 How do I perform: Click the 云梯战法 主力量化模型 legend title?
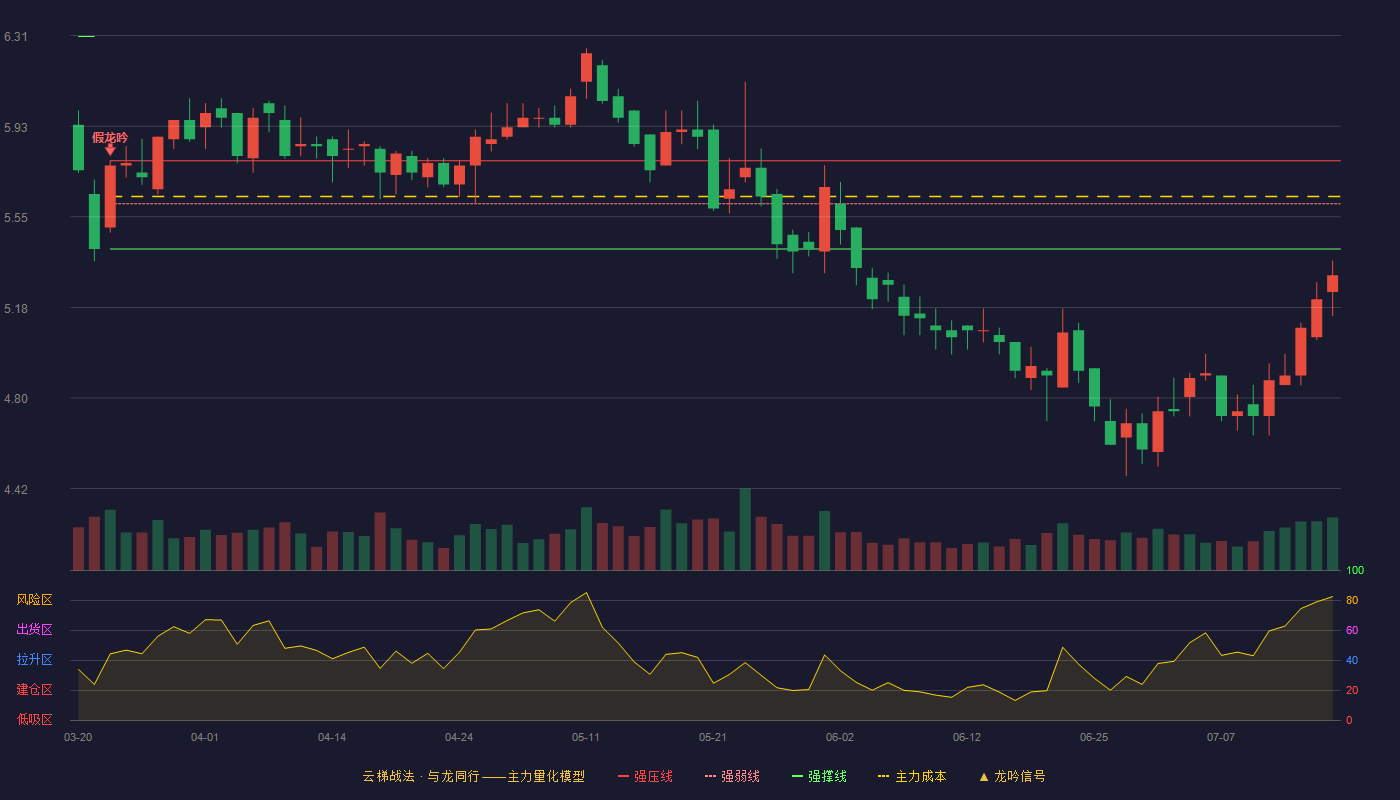(474, 776)
